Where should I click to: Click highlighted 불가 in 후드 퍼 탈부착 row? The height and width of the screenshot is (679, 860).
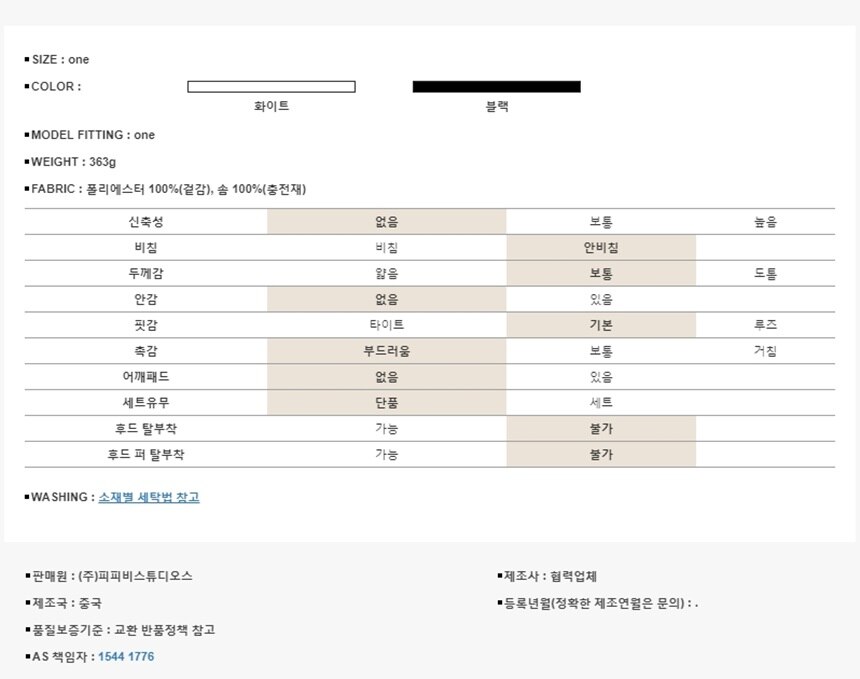coord(601,455)
